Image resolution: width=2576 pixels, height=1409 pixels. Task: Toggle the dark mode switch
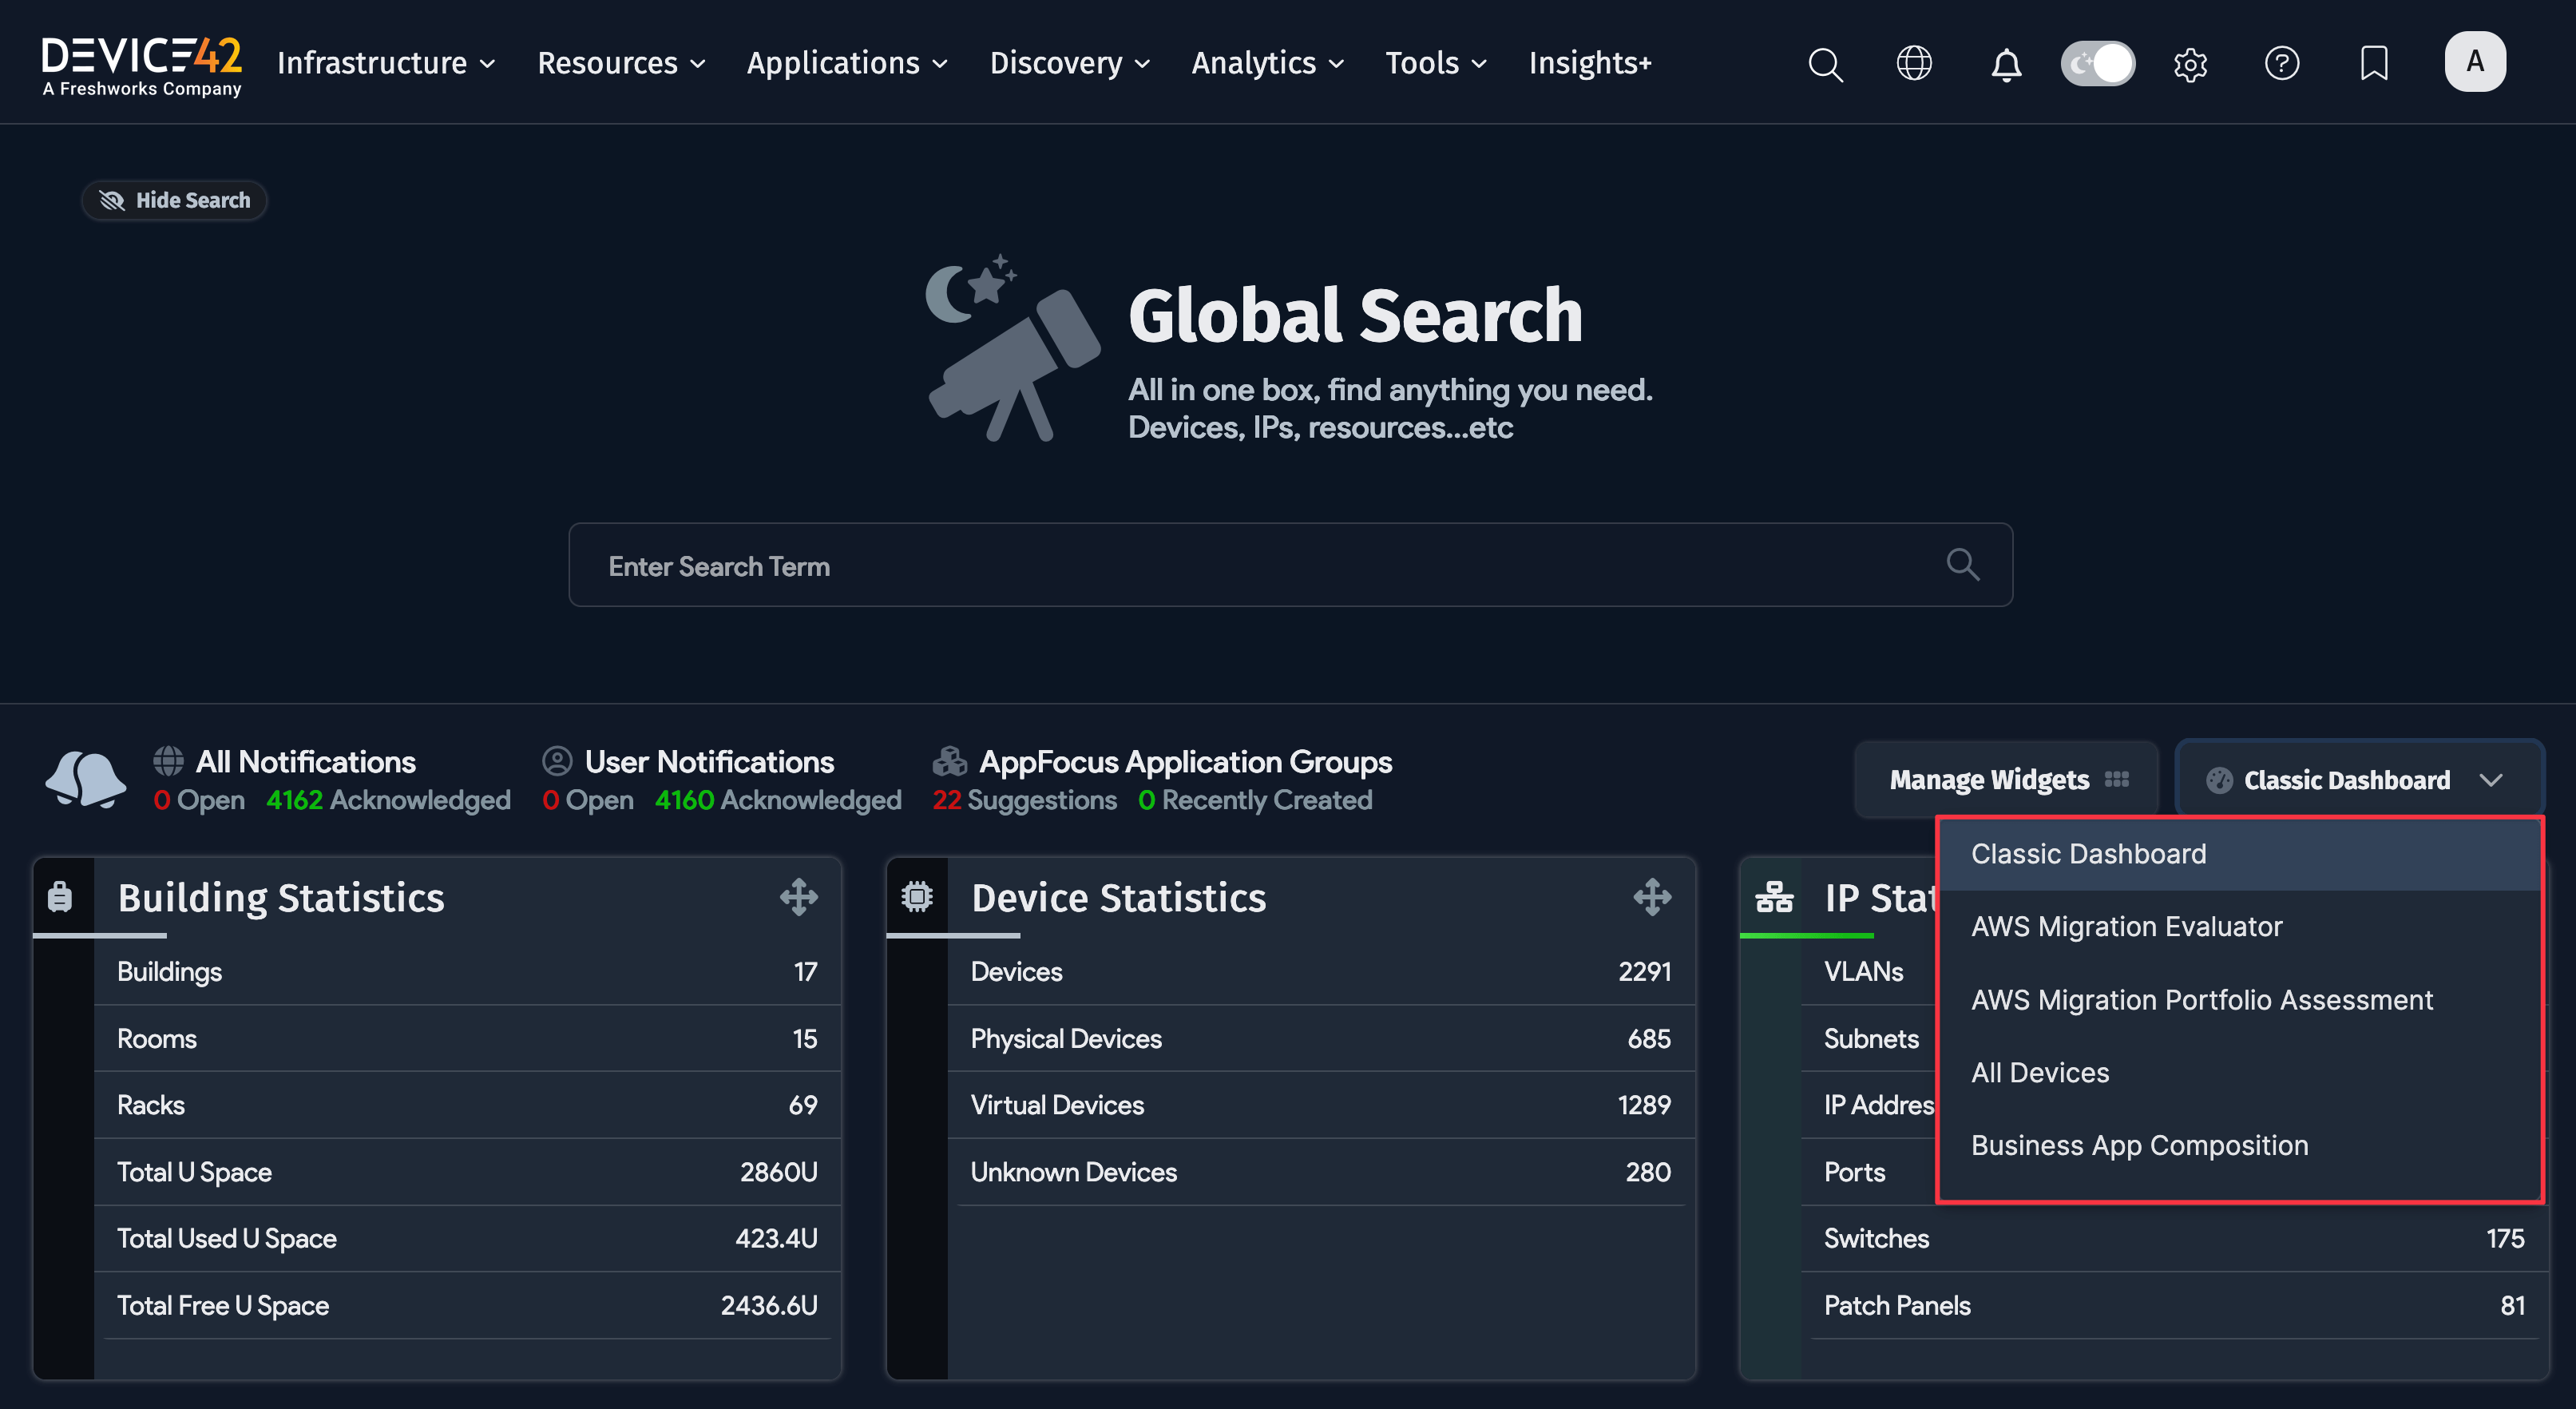tap(2097, 62)
